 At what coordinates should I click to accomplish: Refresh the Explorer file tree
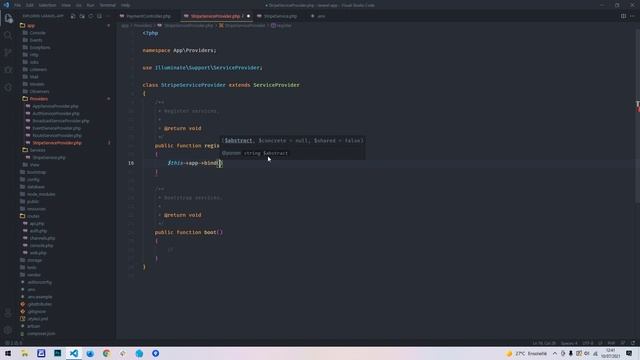pyautogui.click(x=91, y=16)
